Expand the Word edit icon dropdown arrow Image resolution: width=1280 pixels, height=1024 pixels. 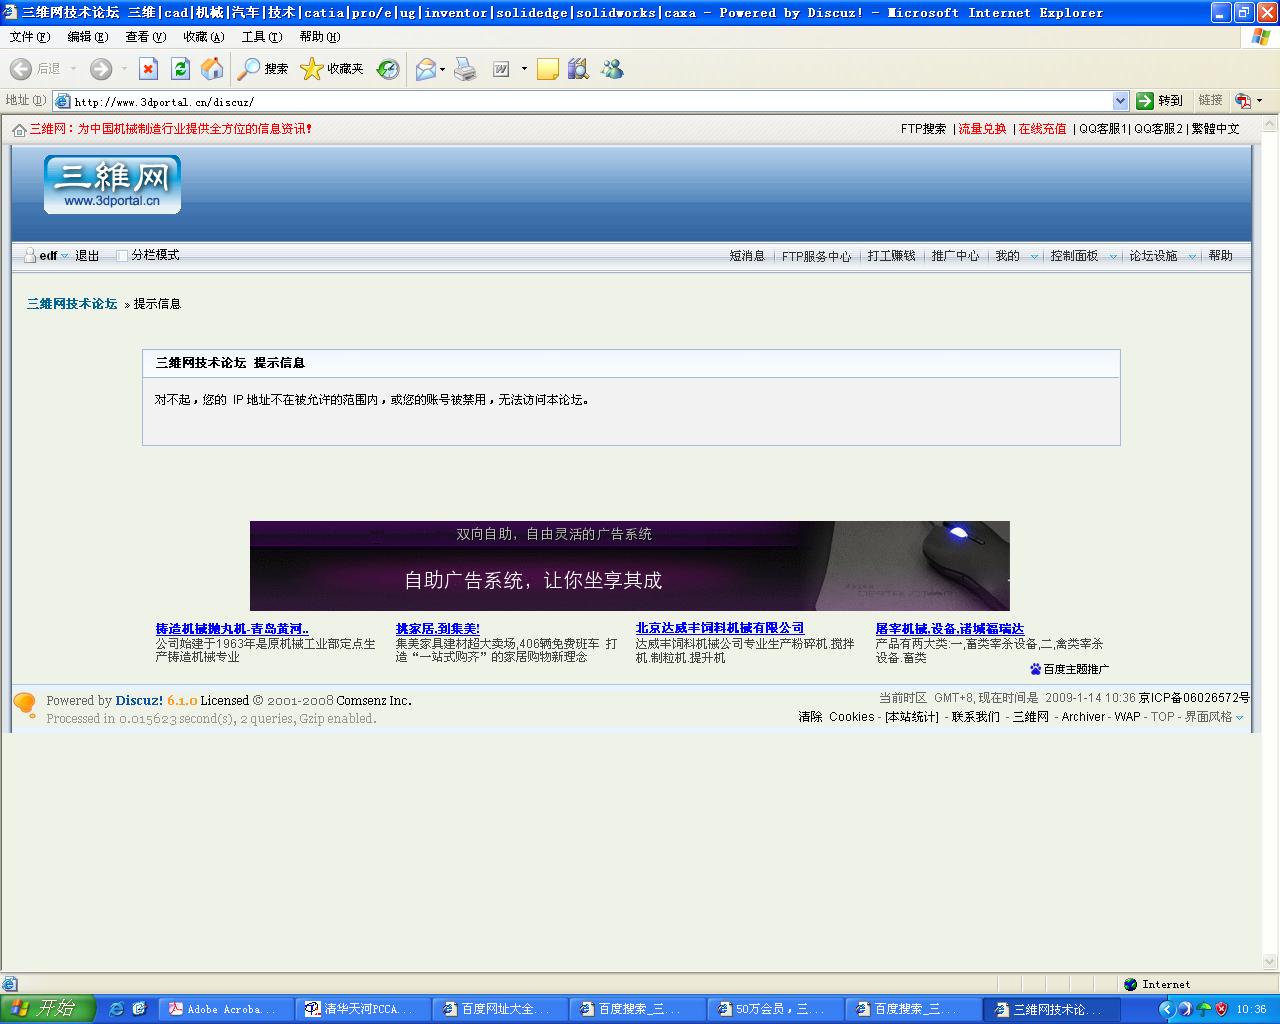pos(524,68)
